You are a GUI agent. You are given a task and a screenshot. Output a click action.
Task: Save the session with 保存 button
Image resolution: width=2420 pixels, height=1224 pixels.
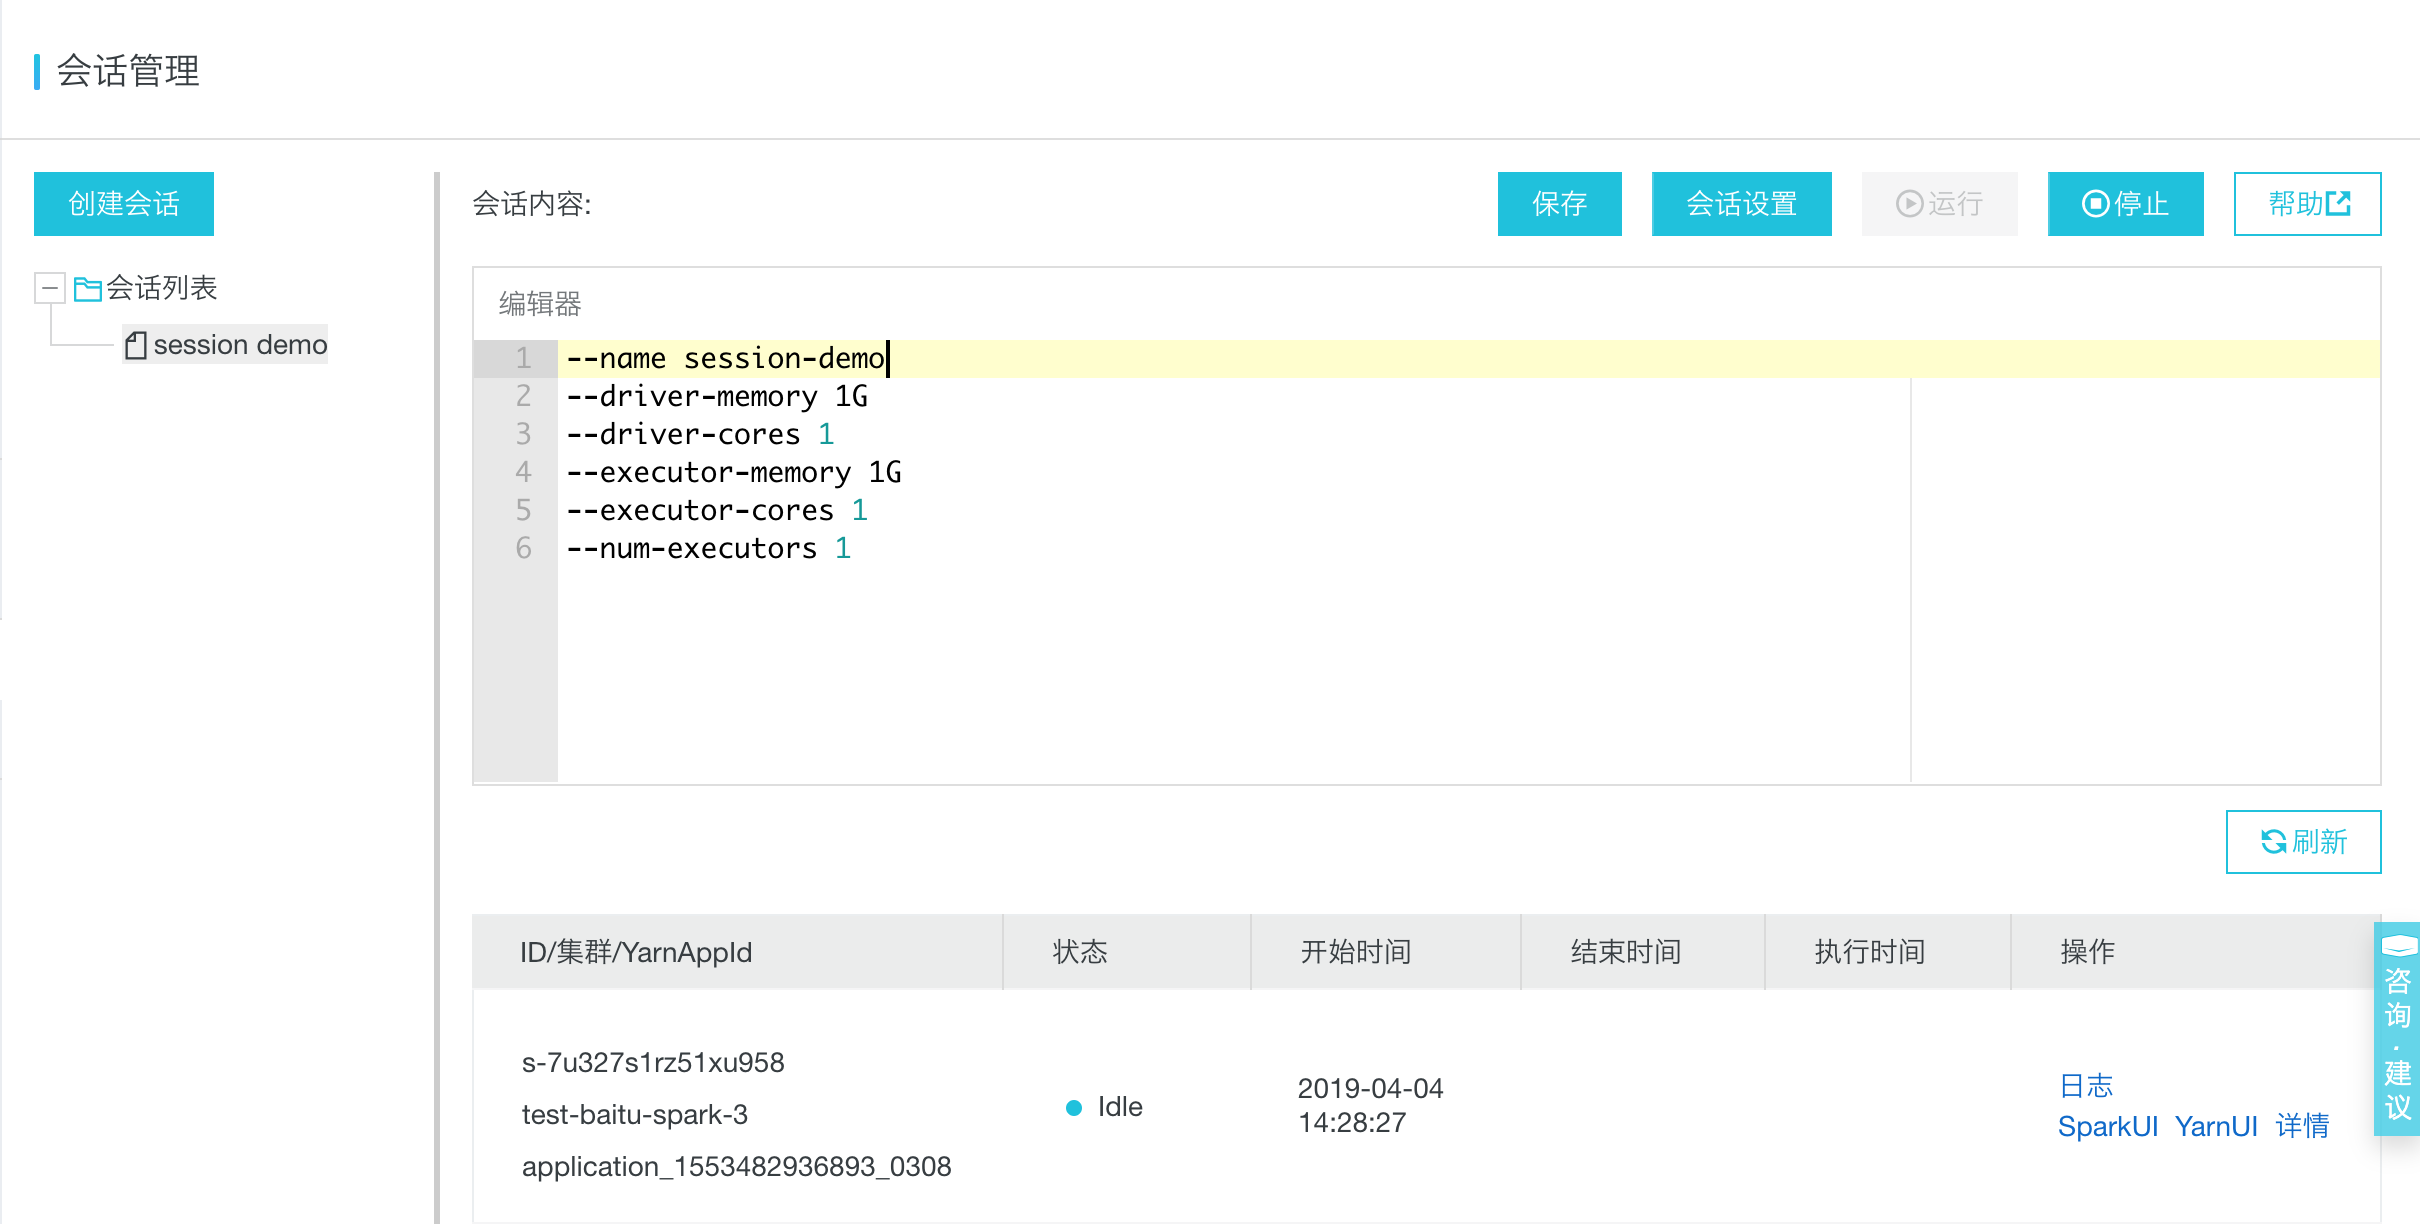(1560, 204)
